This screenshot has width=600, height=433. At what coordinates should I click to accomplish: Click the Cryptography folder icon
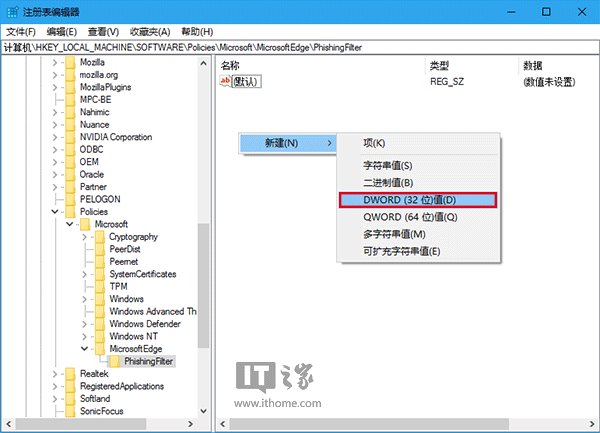click(x=100, y=236)
